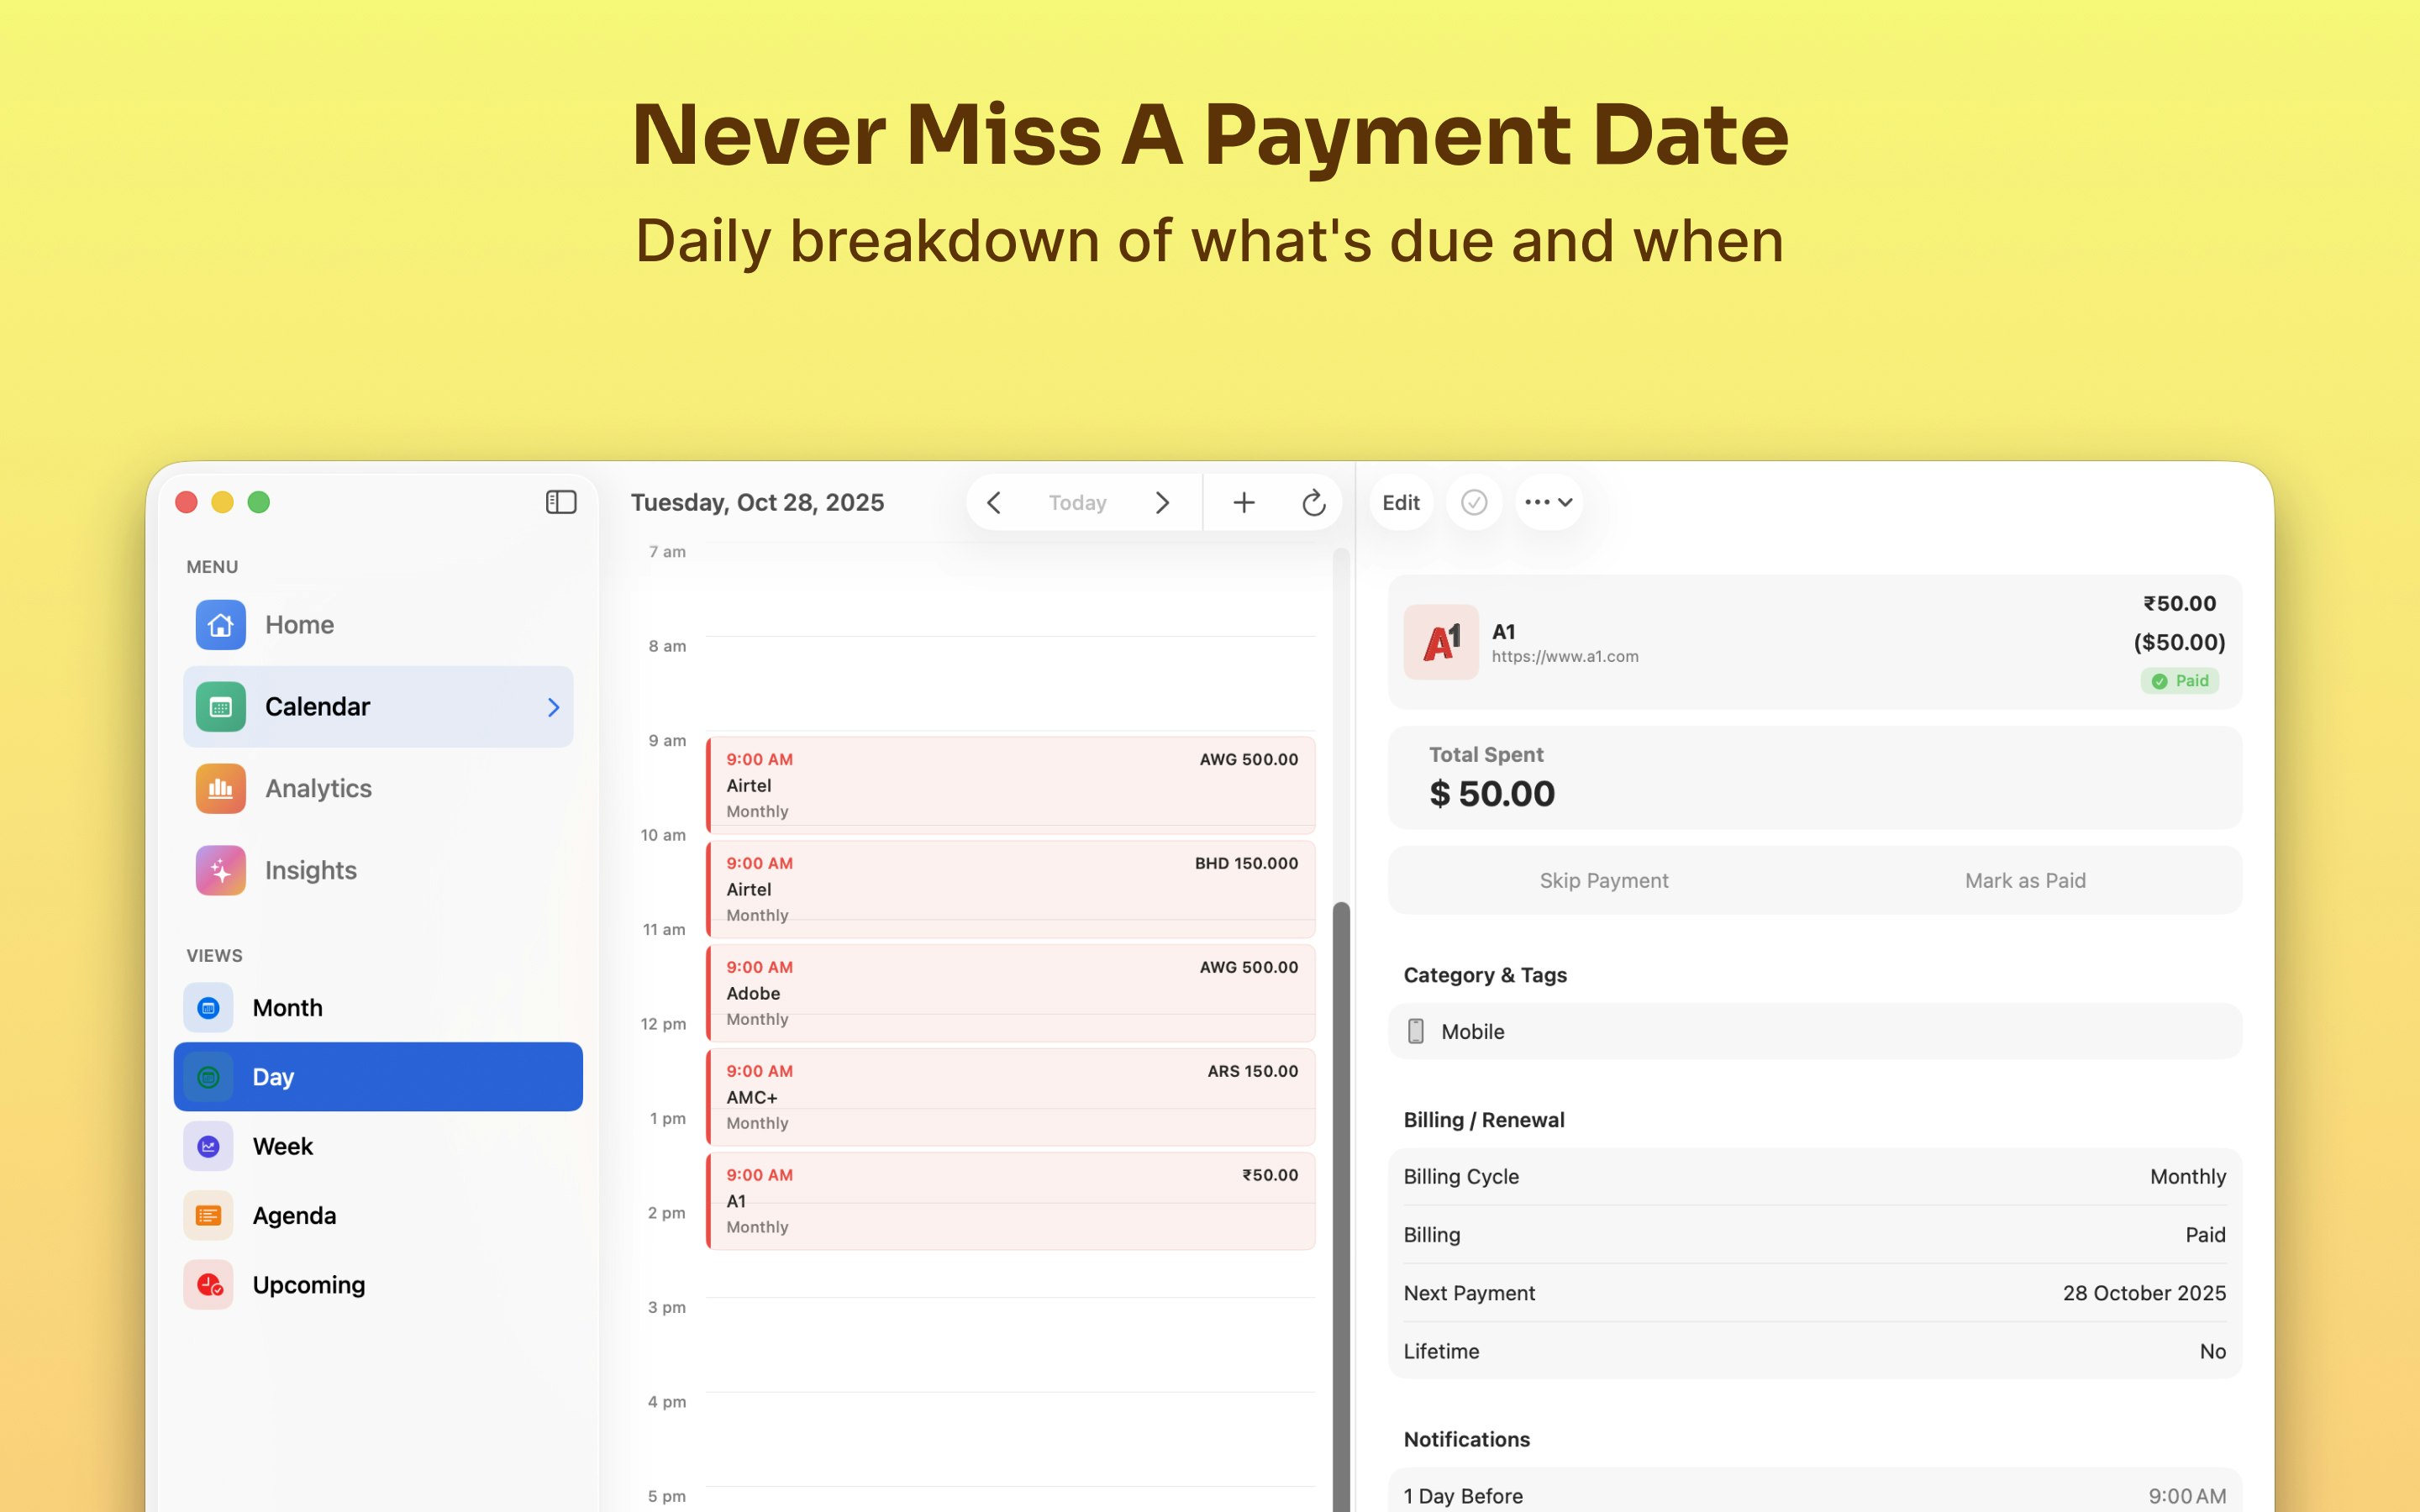This screenshot has height=1512, width=2420.
Task: Select the Skip Payment segment
Action: (x=1603, y=881)
